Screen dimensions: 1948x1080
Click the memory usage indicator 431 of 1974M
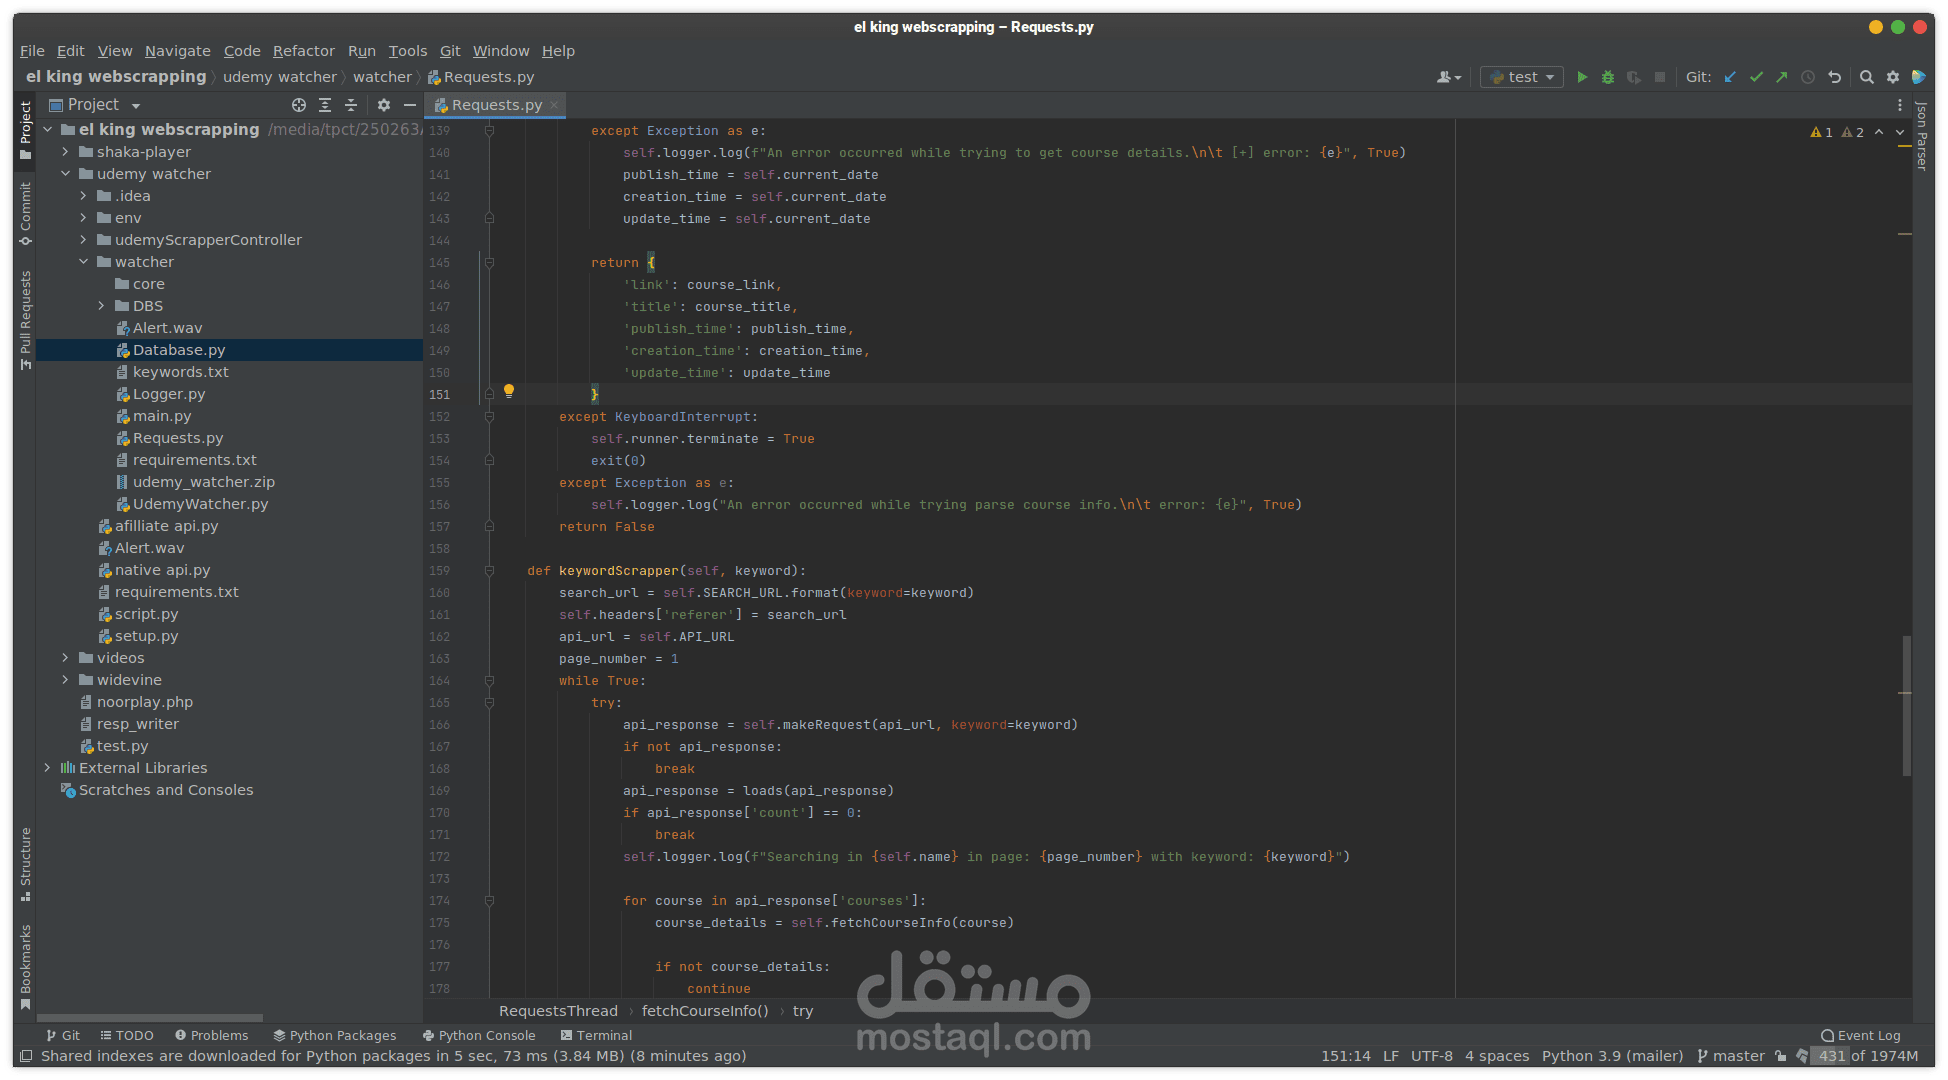pos(1867,1056)
